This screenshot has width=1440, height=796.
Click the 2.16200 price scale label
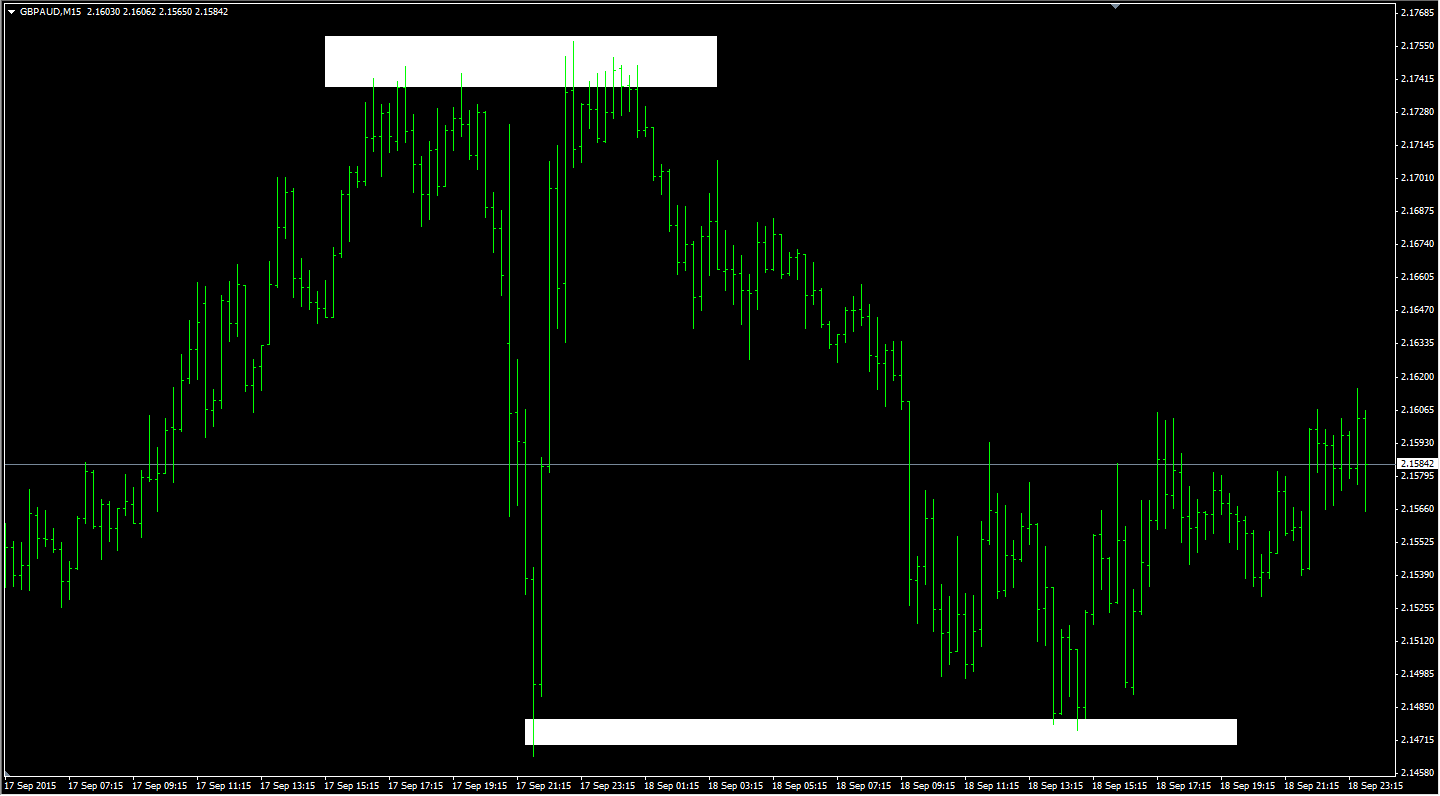point(1416,377)
